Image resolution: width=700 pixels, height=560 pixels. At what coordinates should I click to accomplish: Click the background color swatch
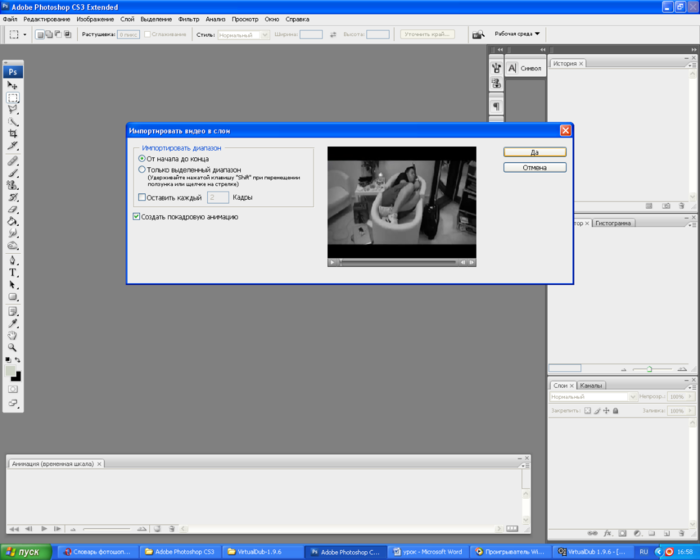pyautogui.click(x=16, y=377)
